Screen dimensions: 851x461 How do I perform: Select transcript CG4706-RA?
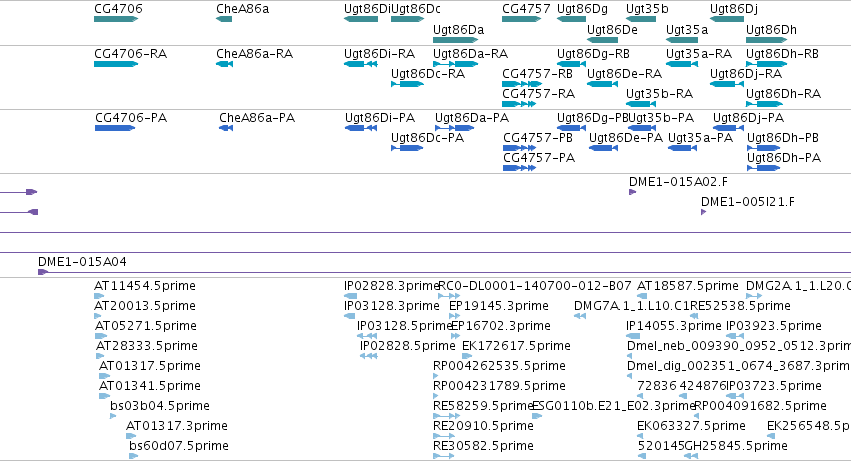116,64
